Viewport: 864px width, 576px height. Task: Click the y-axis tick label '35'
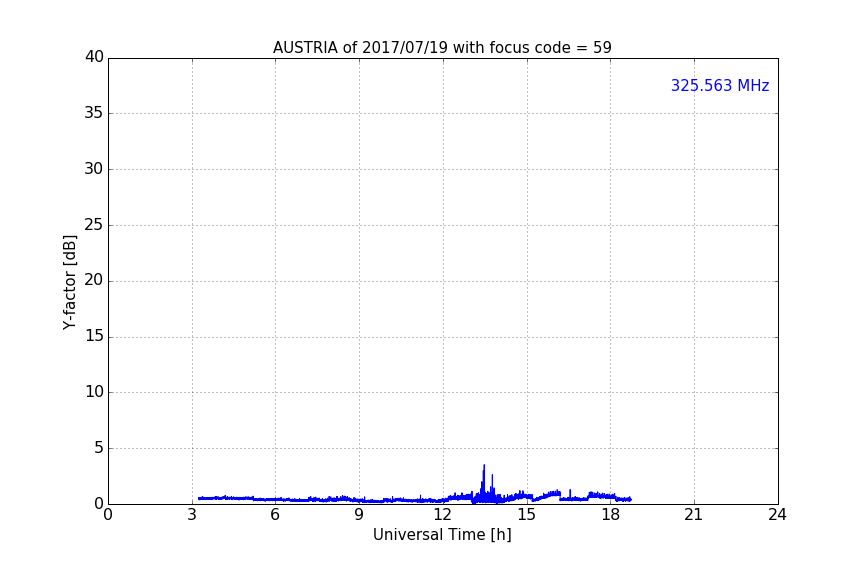click(94, 113)
